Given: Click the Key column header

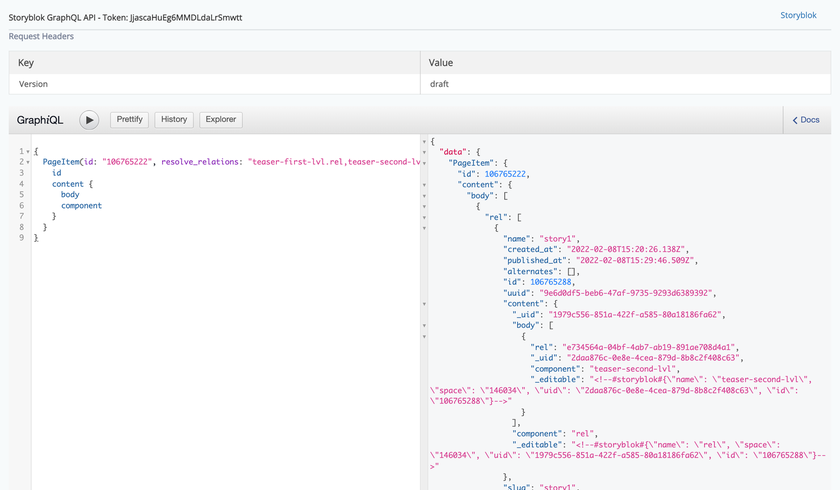Looking at the screenshot, I should tap(26, 63).
